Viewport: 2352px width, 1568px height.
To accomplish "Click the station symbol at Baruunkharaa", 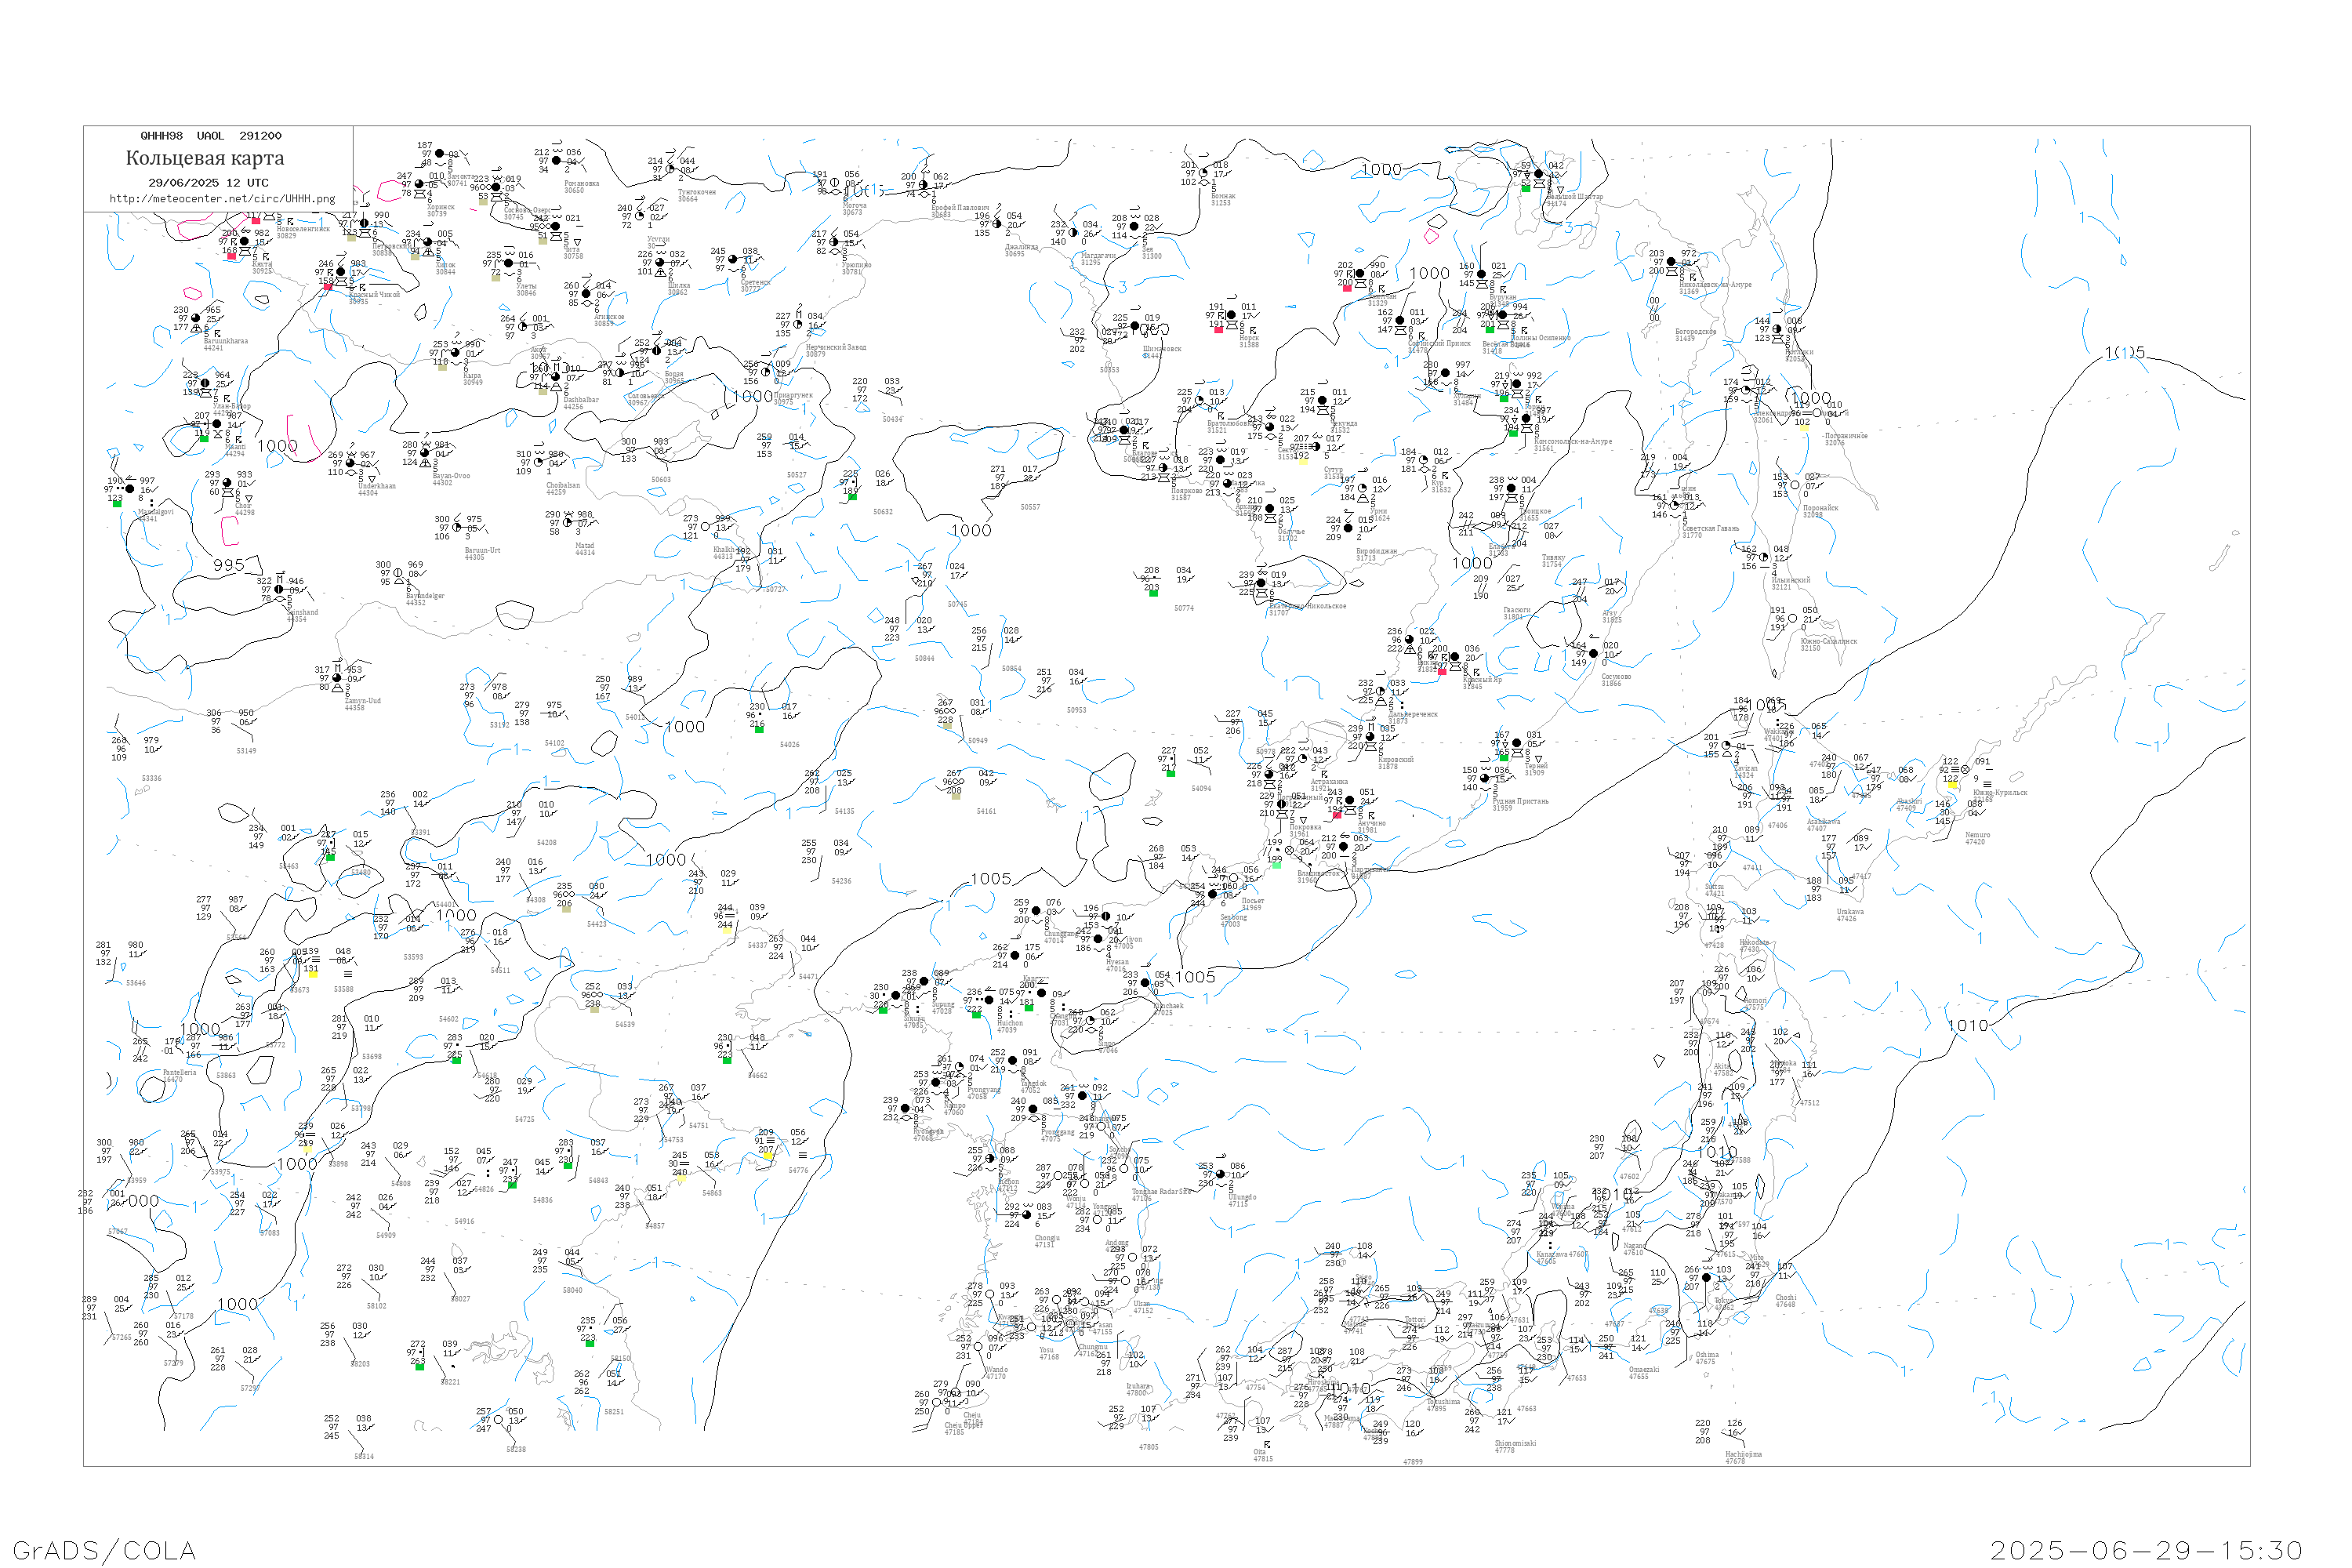I will (x=195, y=319).
